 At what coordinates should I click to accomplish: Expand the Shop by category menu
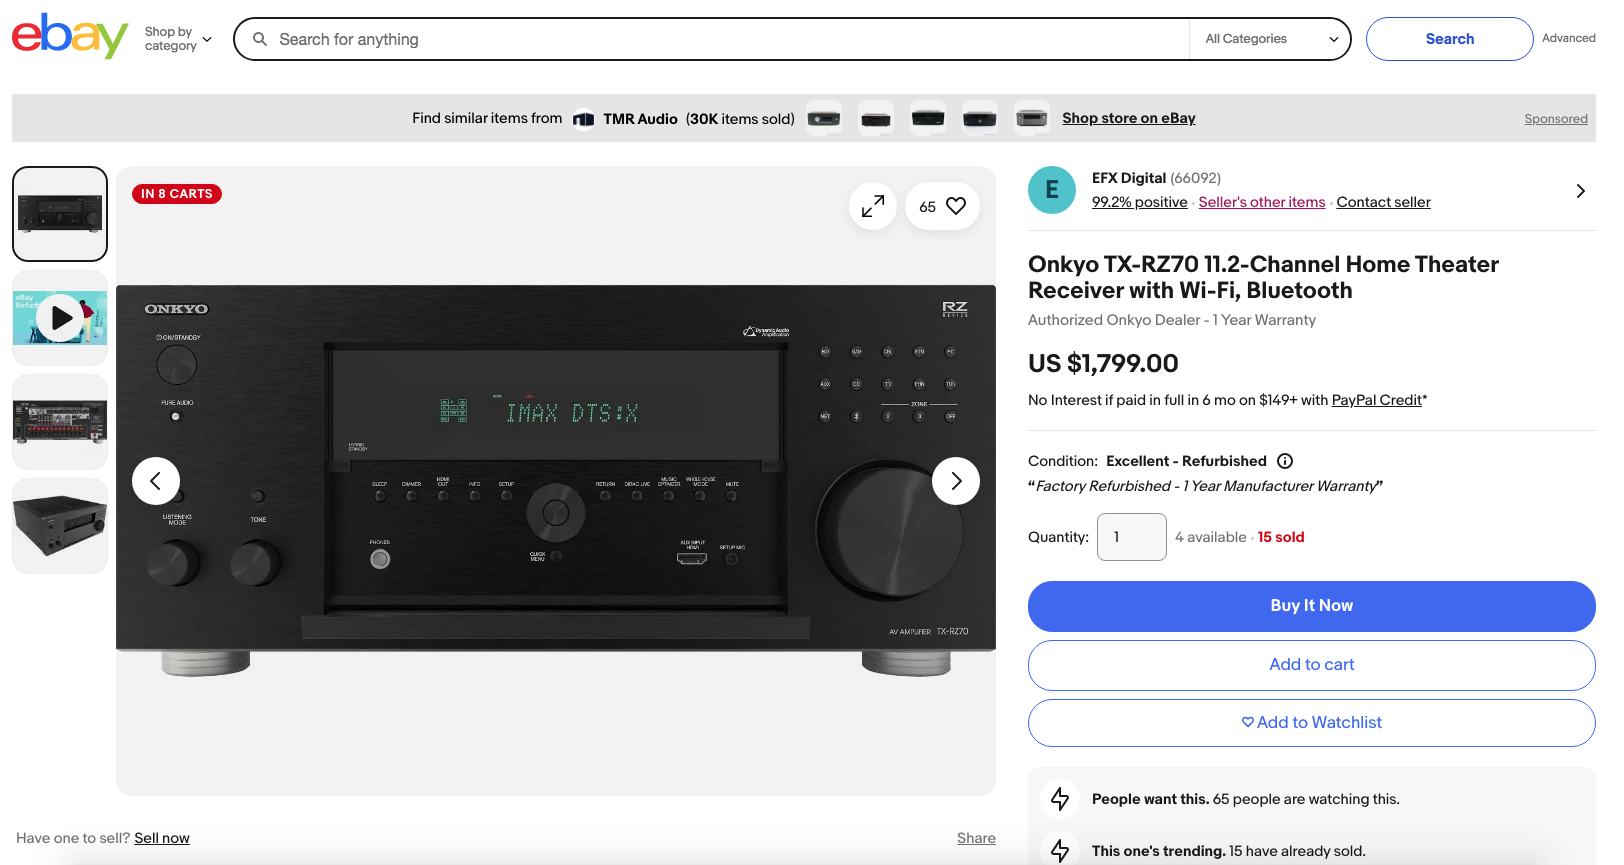click(178, 39)
